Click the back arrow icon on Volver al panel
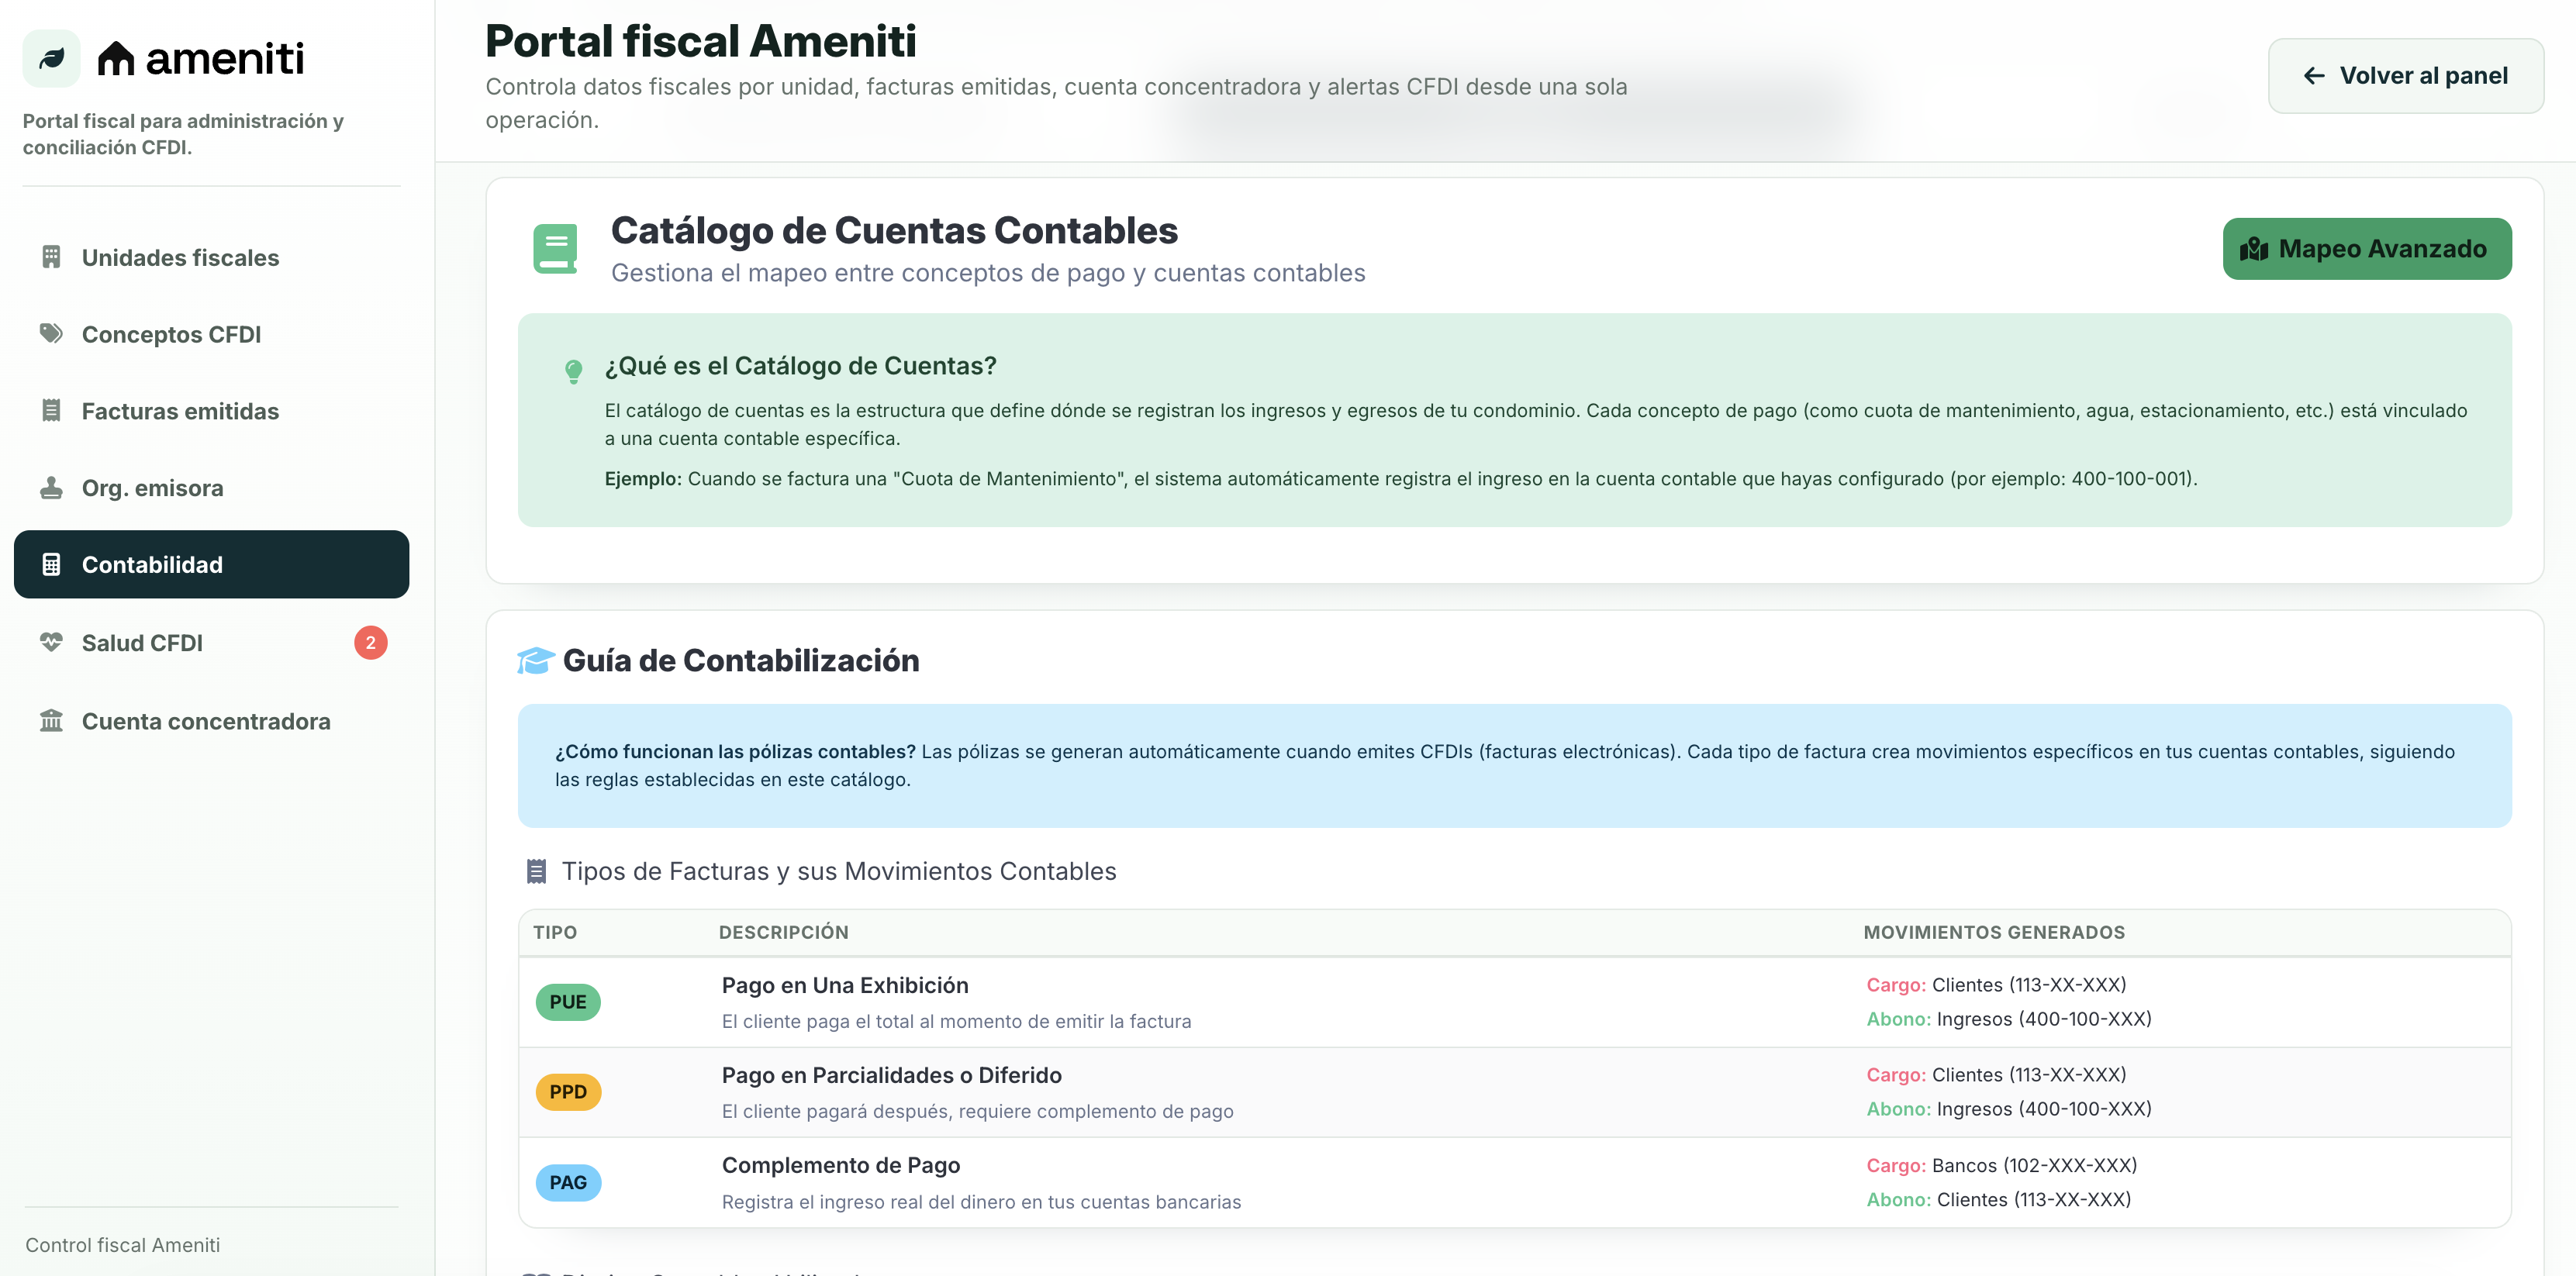The height and width of the screenshot is (1276, 2576). pos(2314,76)
